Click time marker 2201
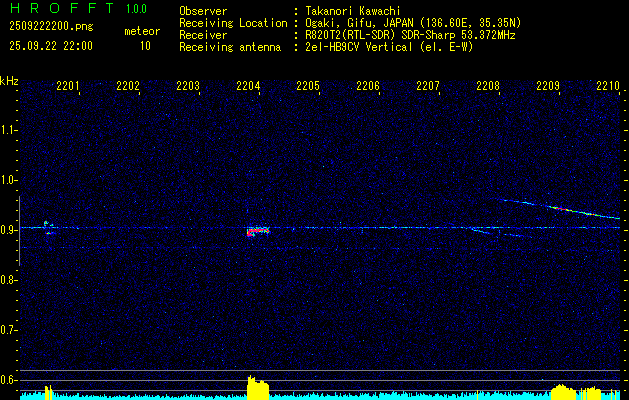The height and width of the screenshot is (400, 629). (x=68, y=86)
